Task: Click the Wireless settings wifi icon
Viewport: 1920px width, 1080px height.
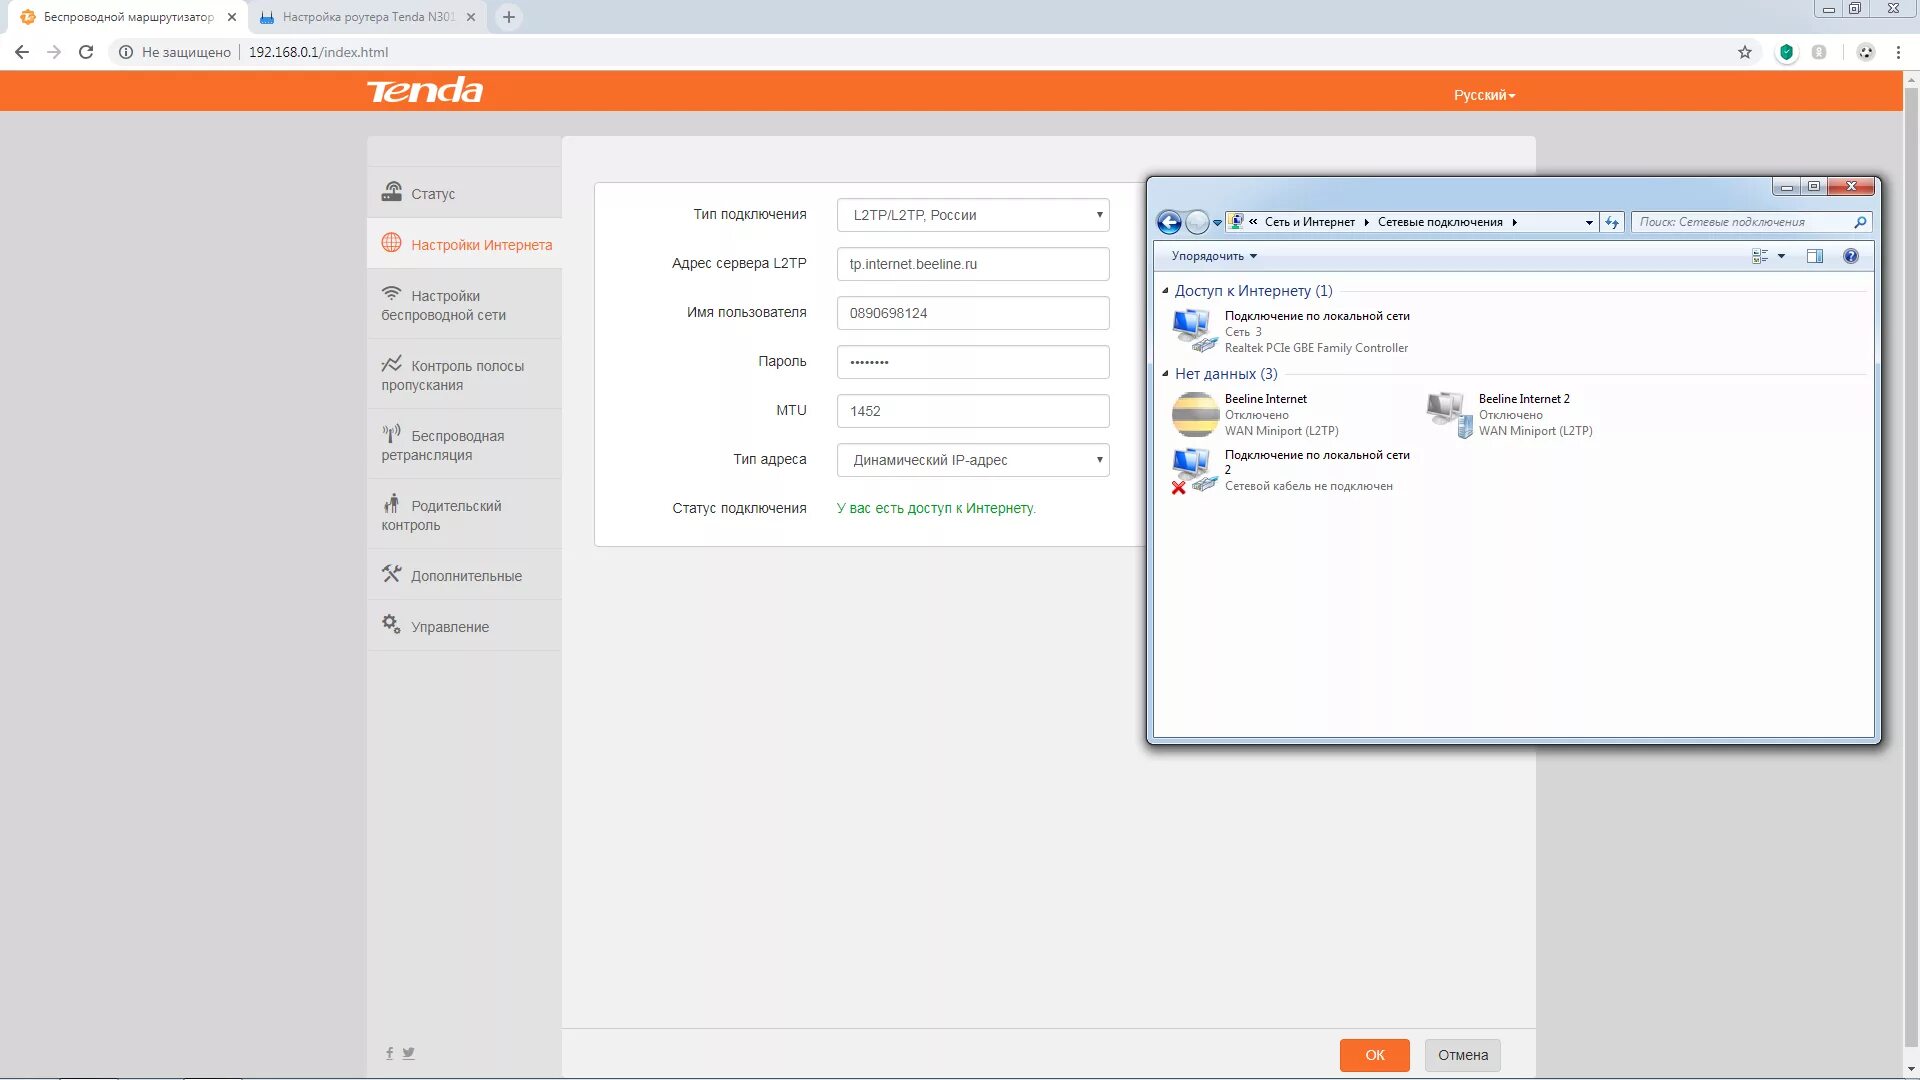Action: 391,294
